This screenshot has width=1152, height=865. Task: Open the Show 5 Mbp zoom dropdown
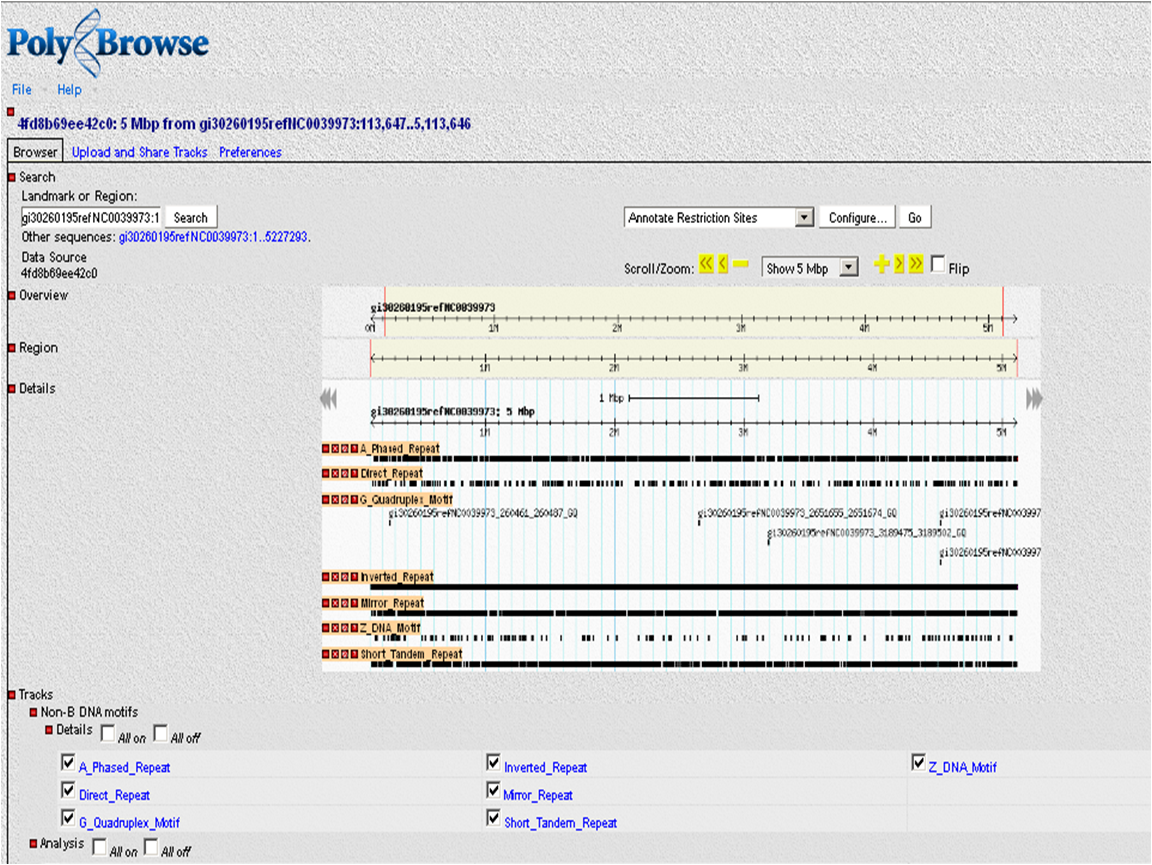[x=810, y=267]
